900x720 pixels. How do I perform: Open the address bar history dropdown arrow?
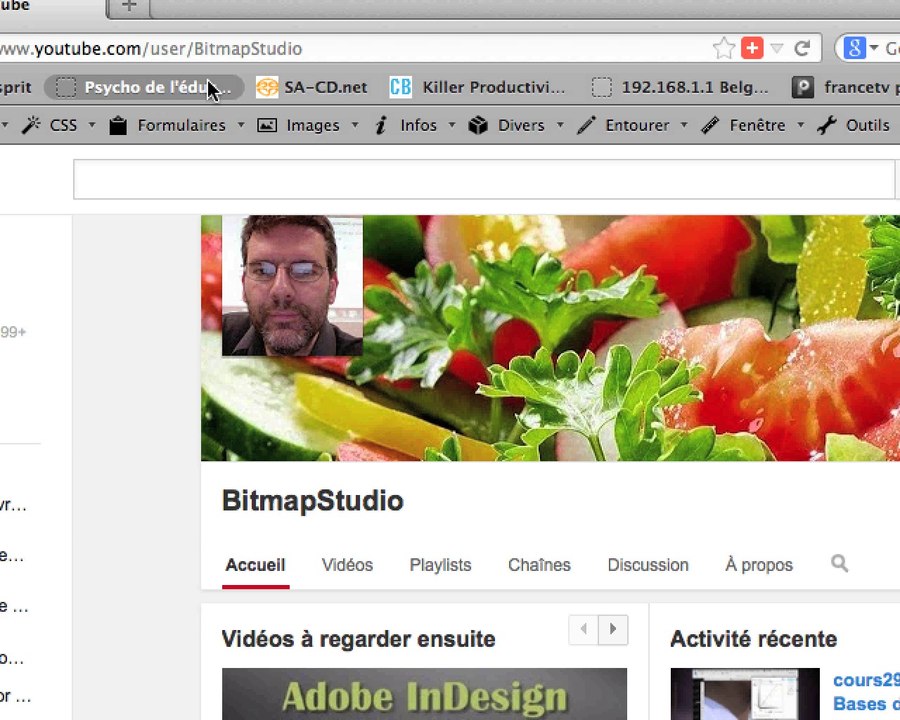[777, 49]
